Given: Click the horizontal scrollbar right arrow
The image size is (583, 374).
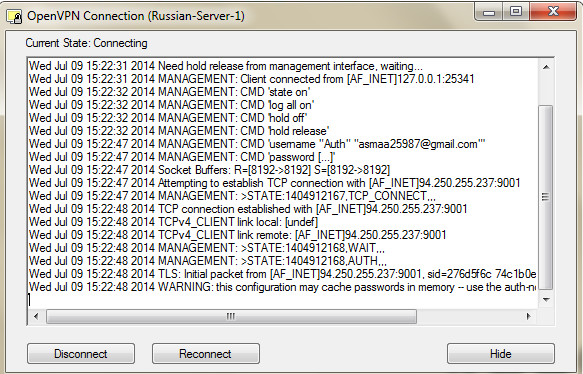Looking at the screenshot, I should pyautogui.click(x=528, y=316).
